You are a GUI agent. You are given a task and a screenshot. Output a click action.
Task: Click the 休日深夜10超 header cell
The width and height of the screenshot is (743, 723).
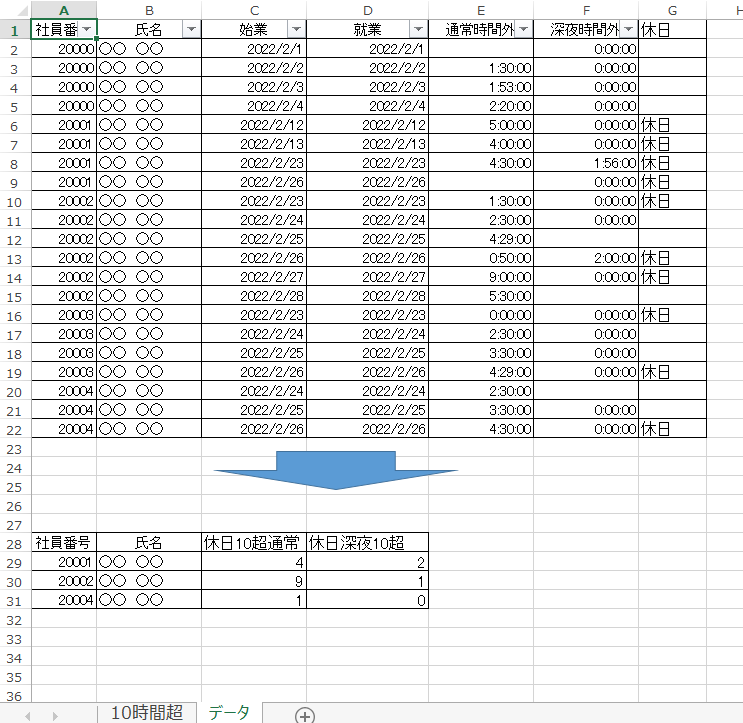point(367,543)
